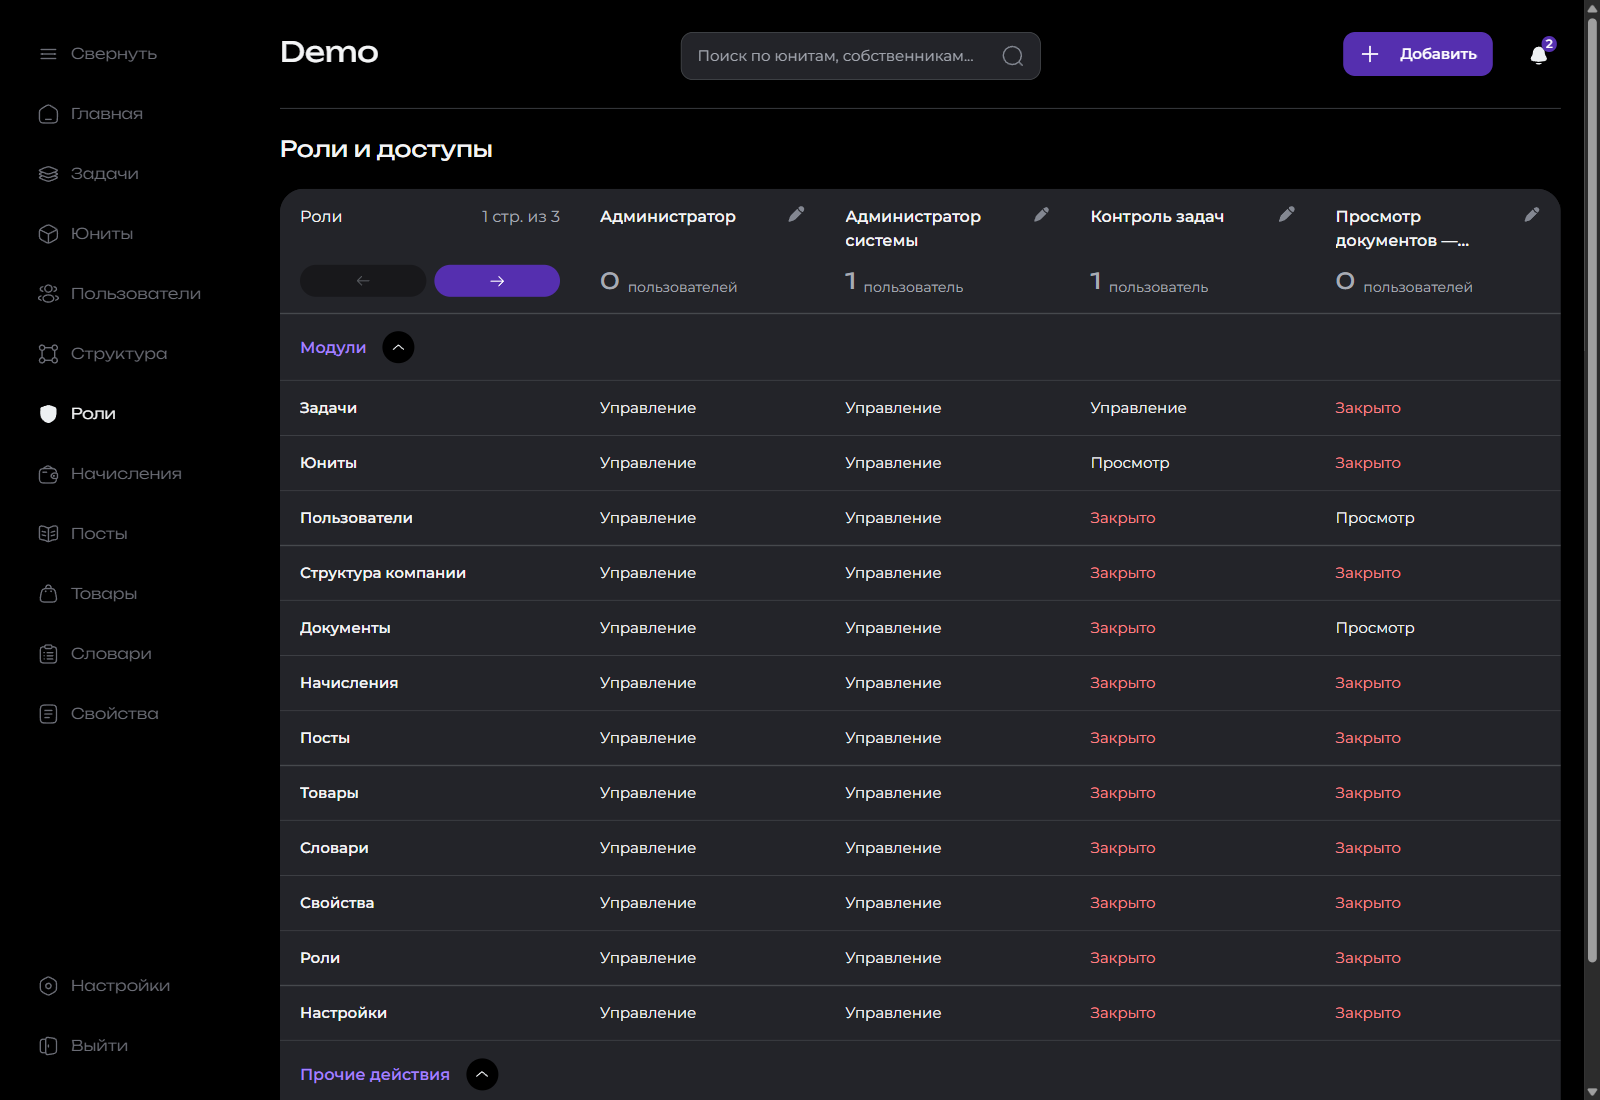
Task: Open Настройки in sidebar menu
Action: click(120, 986)
